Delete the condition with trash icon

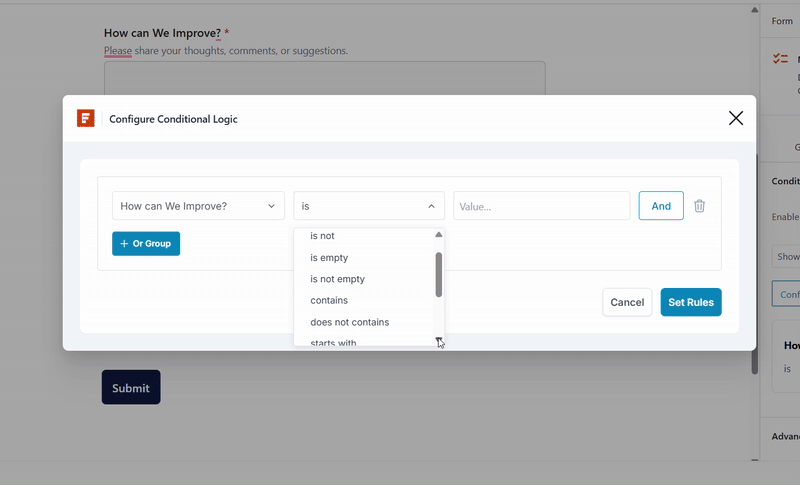click(x=699, y=206)
